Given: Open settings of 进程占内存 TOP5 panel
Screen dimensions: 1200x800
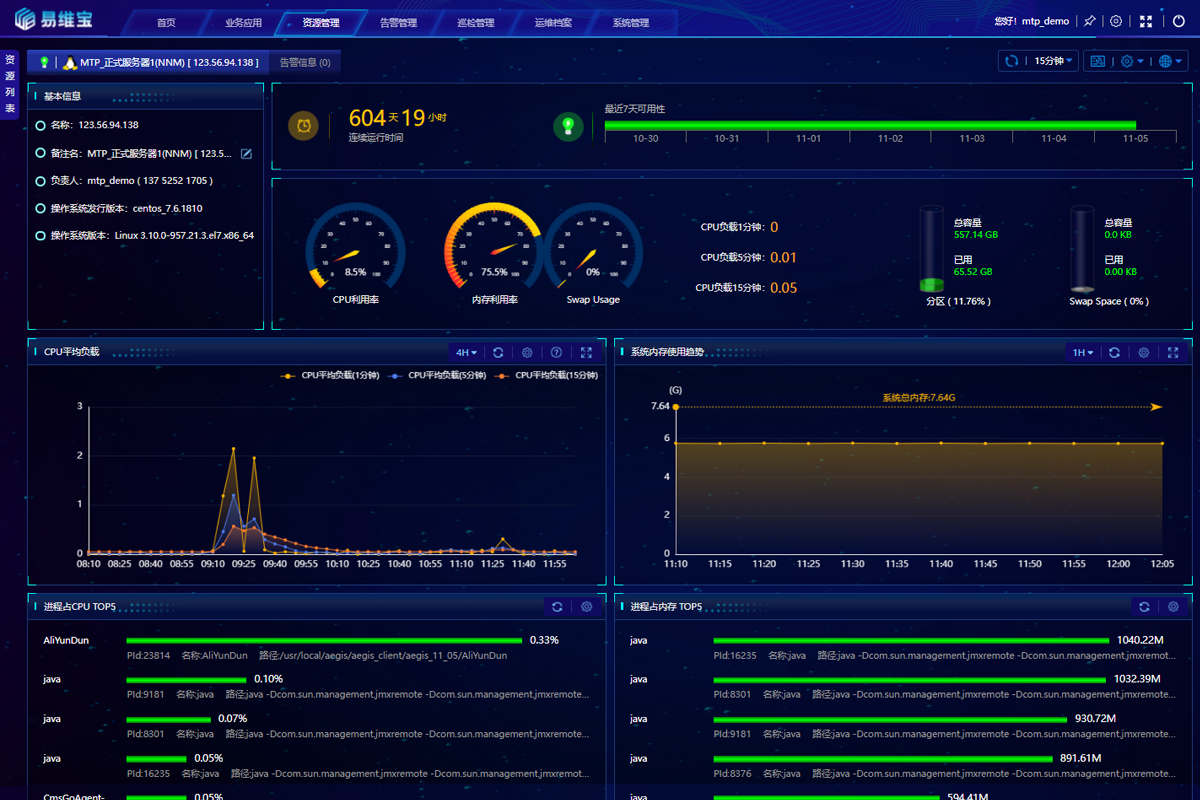Looking at the screenshot, I should (1173, 607).
